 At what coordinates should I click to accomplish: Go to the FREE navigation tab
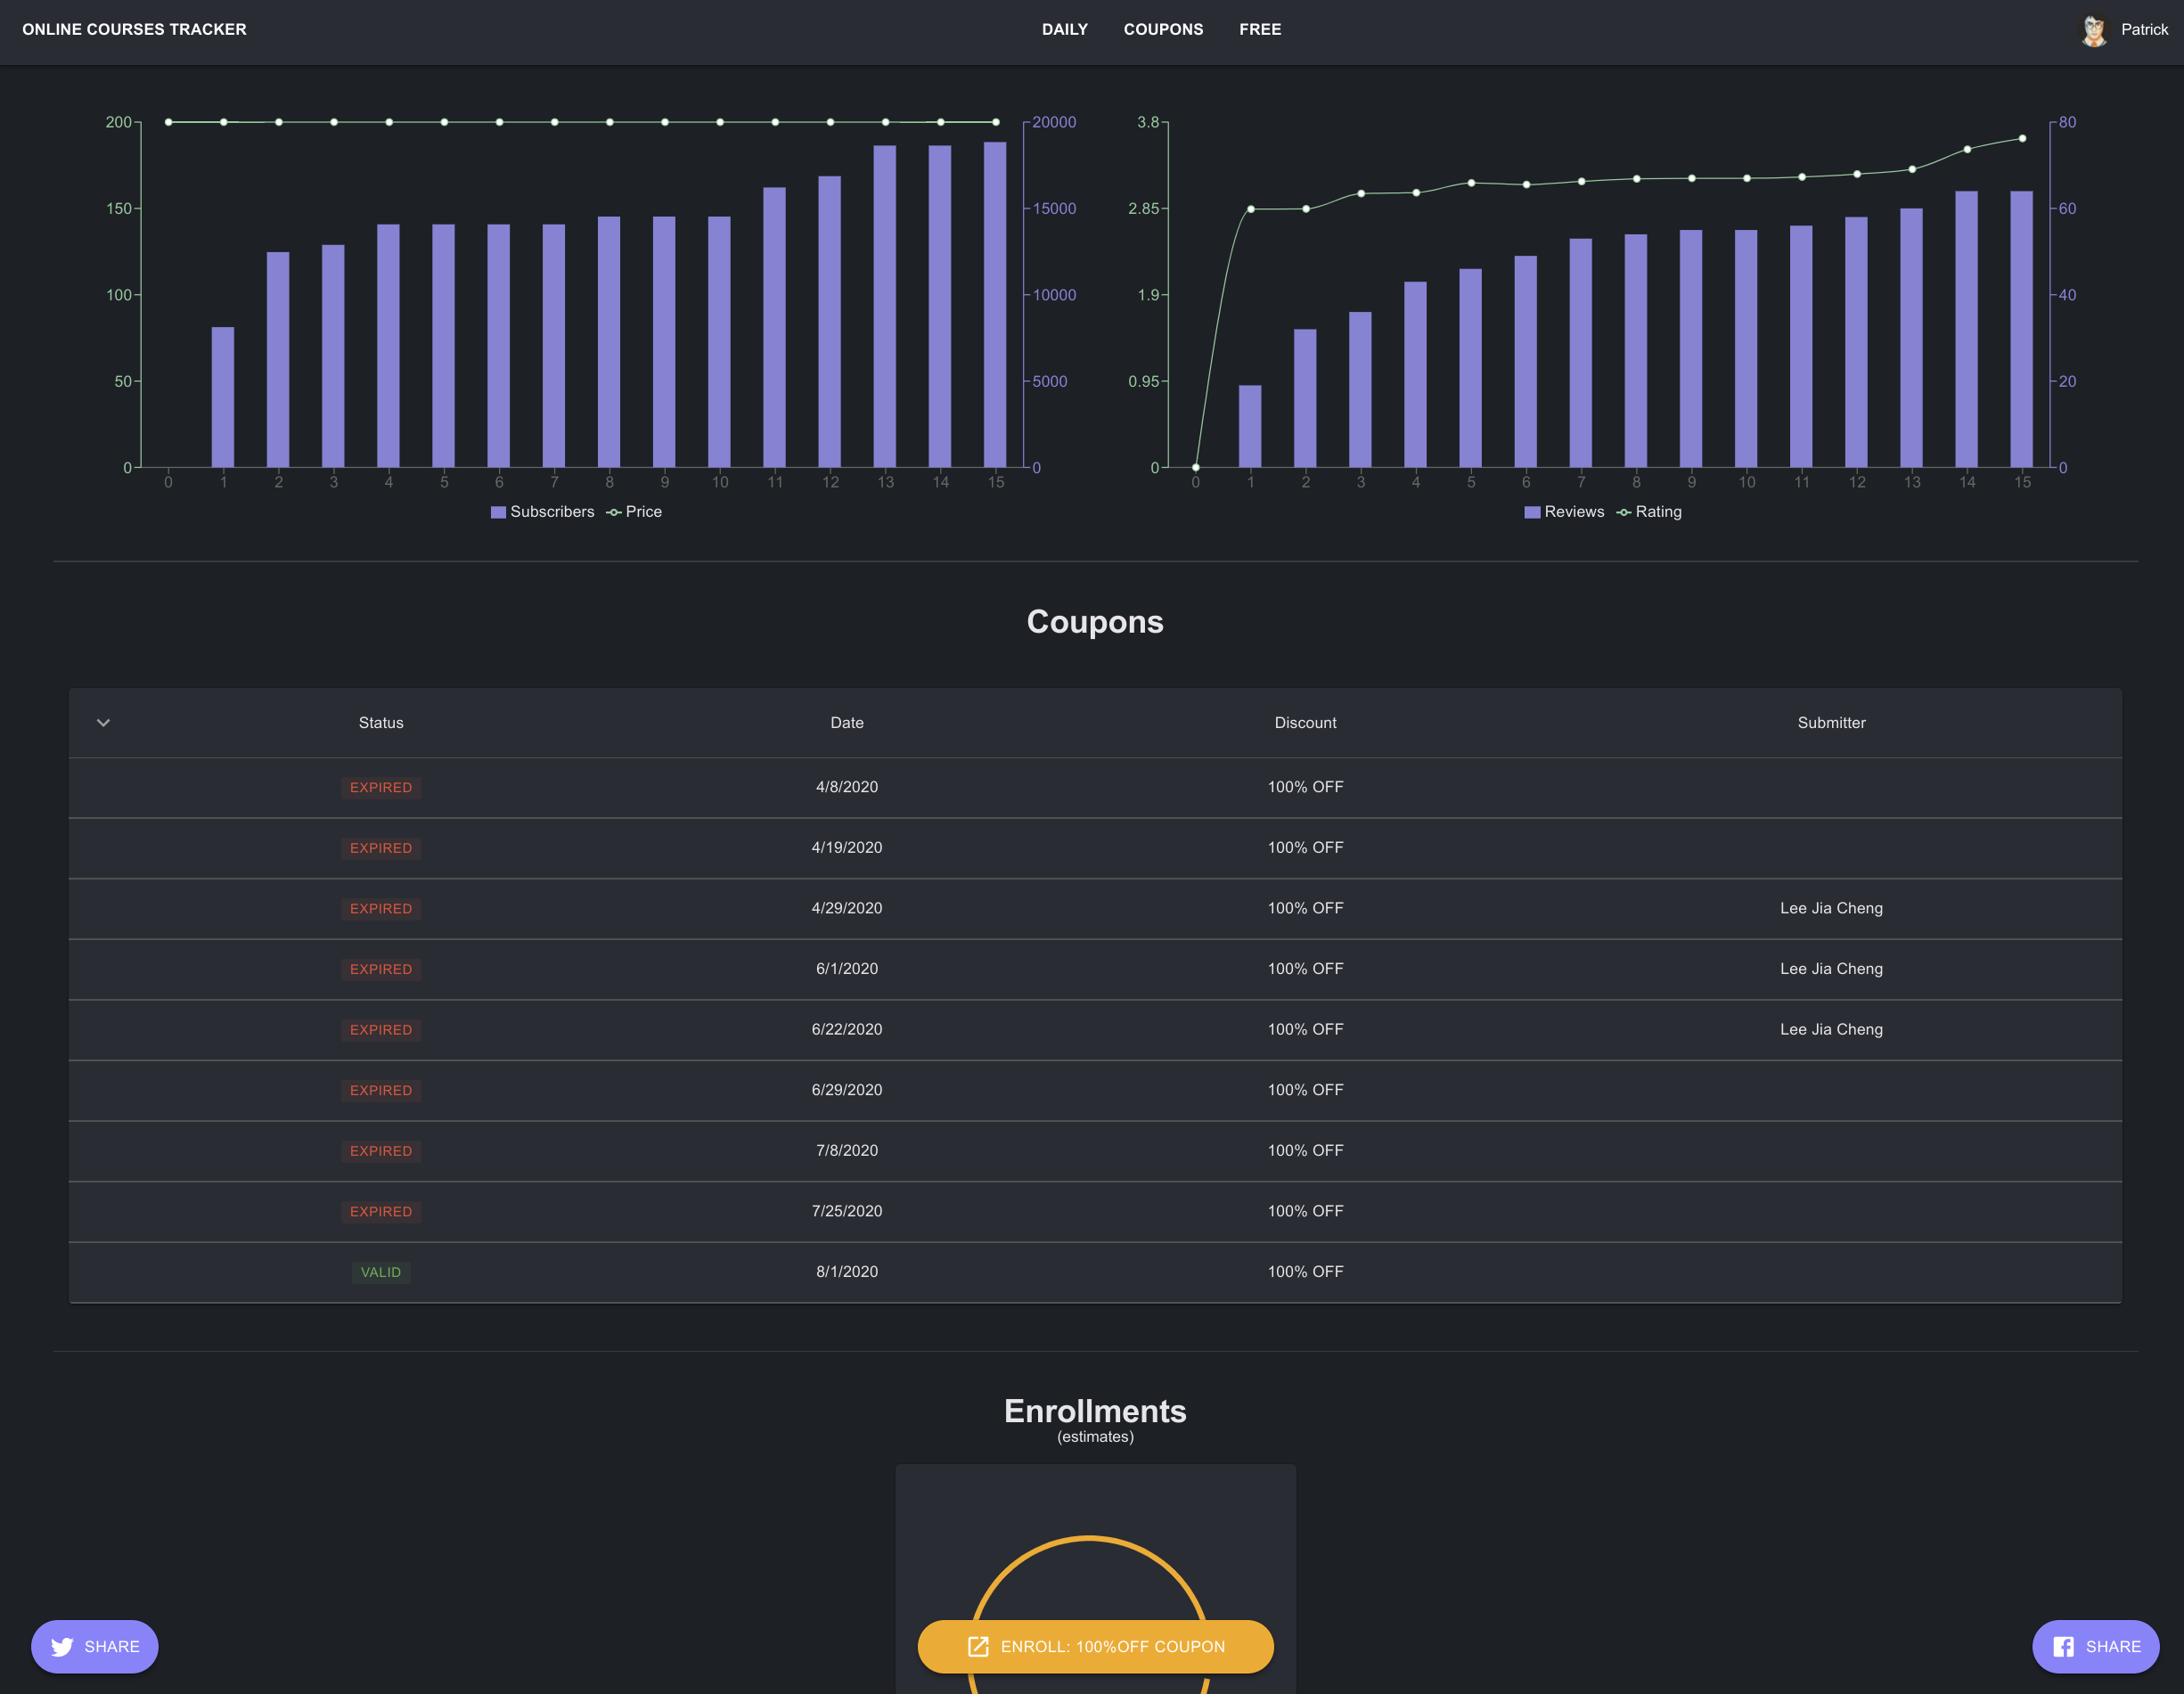(1259, 29)
